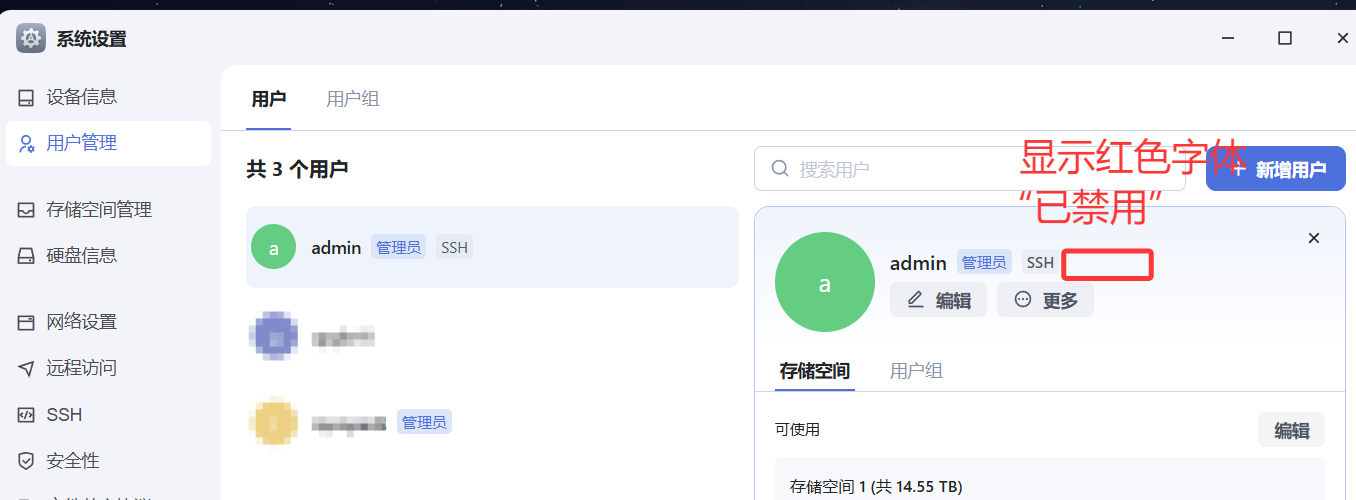Click the ellipsis icon on 更多 button

(x=1022, y=299)
